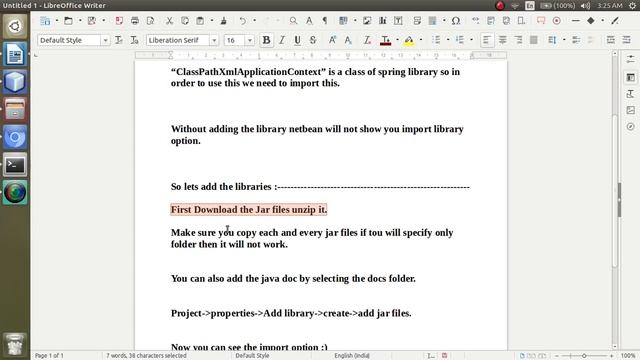Center the text horizontally
640x360 pixels.
point(502,40)
